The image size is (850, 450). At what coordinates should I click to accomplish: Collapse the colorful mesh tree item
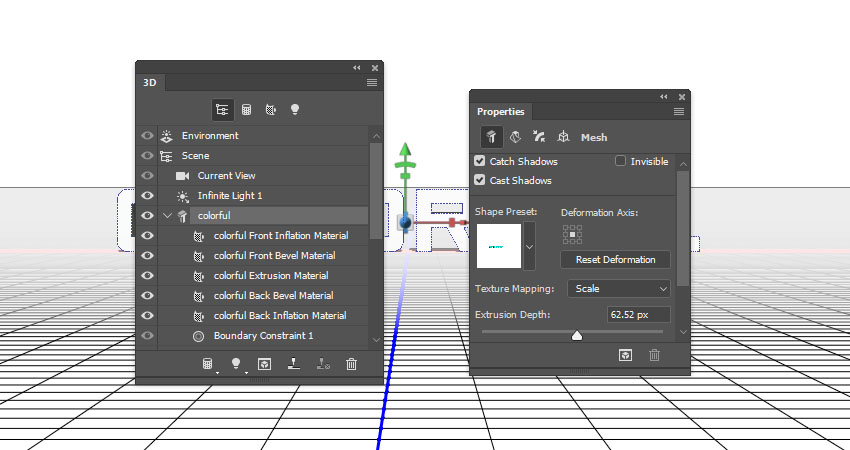click(x=167, y=216)
